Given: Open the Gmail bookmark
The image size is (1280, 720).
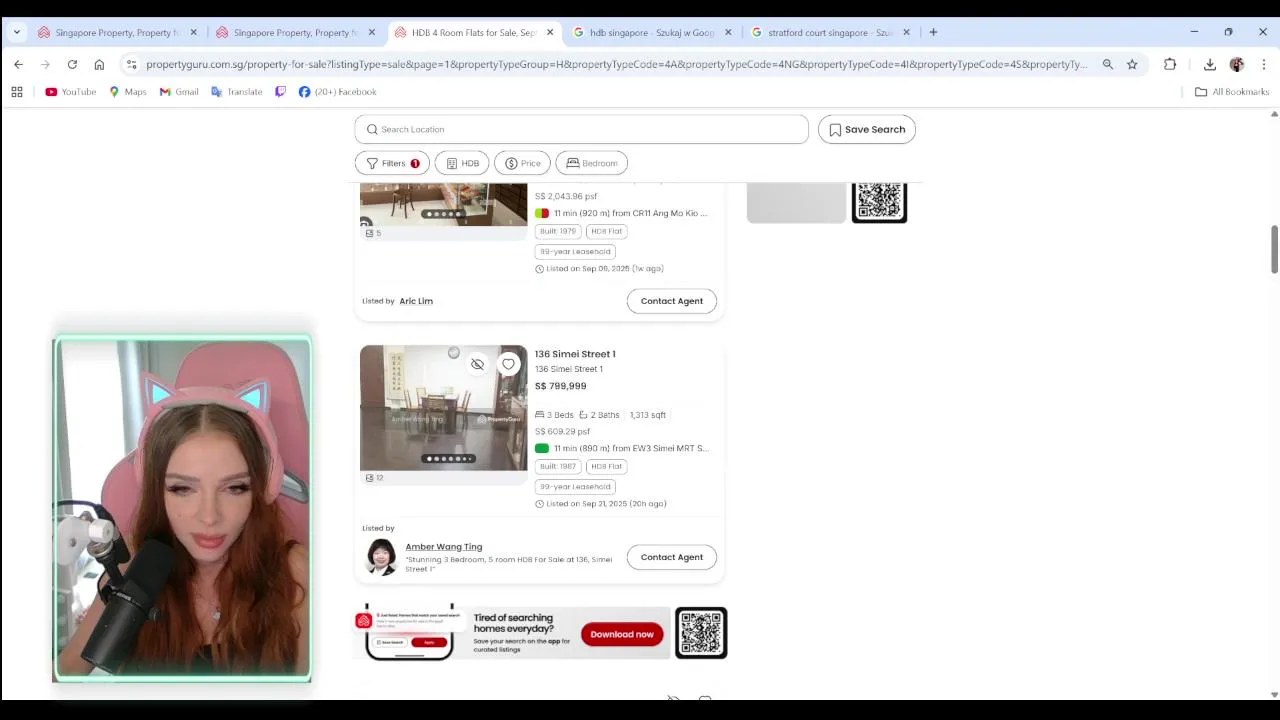Looking at the screenshot, I should pos(179,92).
